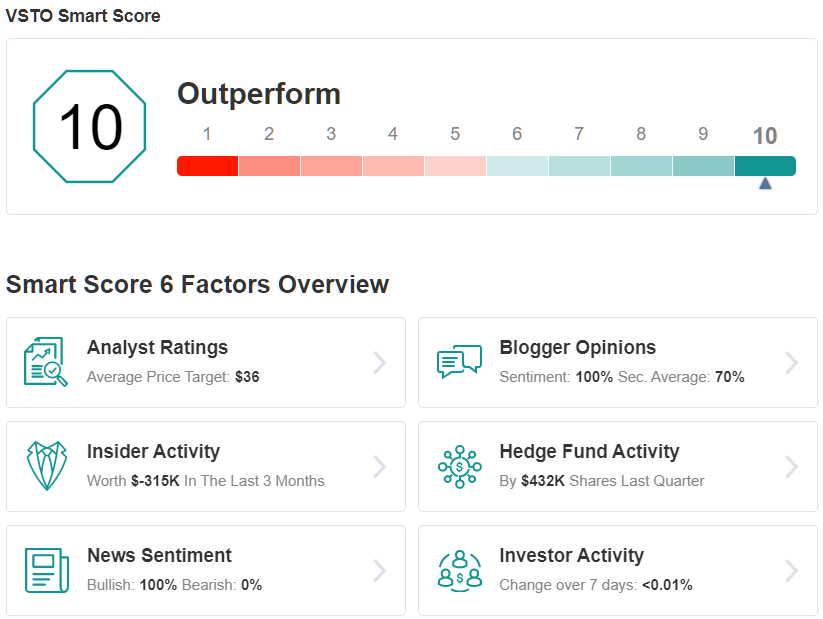The width and height of the screenshot is (823, 619).
Task: Open Hedge Fund Activity chevron arrow
Action: [x=792, y=467]
